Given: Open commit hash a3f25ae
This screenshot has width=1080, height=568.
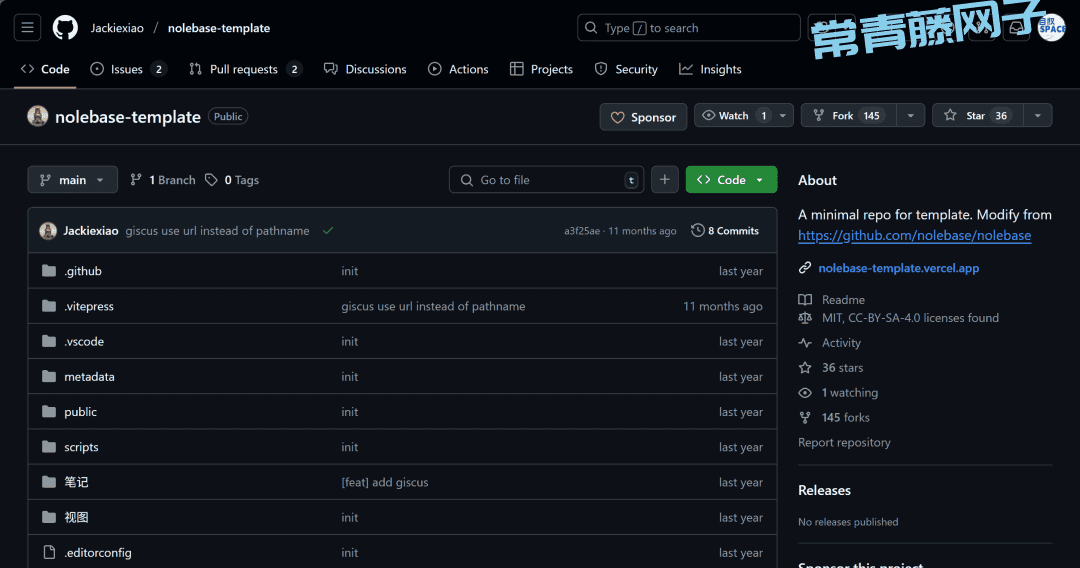Looking at the screenshot, I should point(582,231).
